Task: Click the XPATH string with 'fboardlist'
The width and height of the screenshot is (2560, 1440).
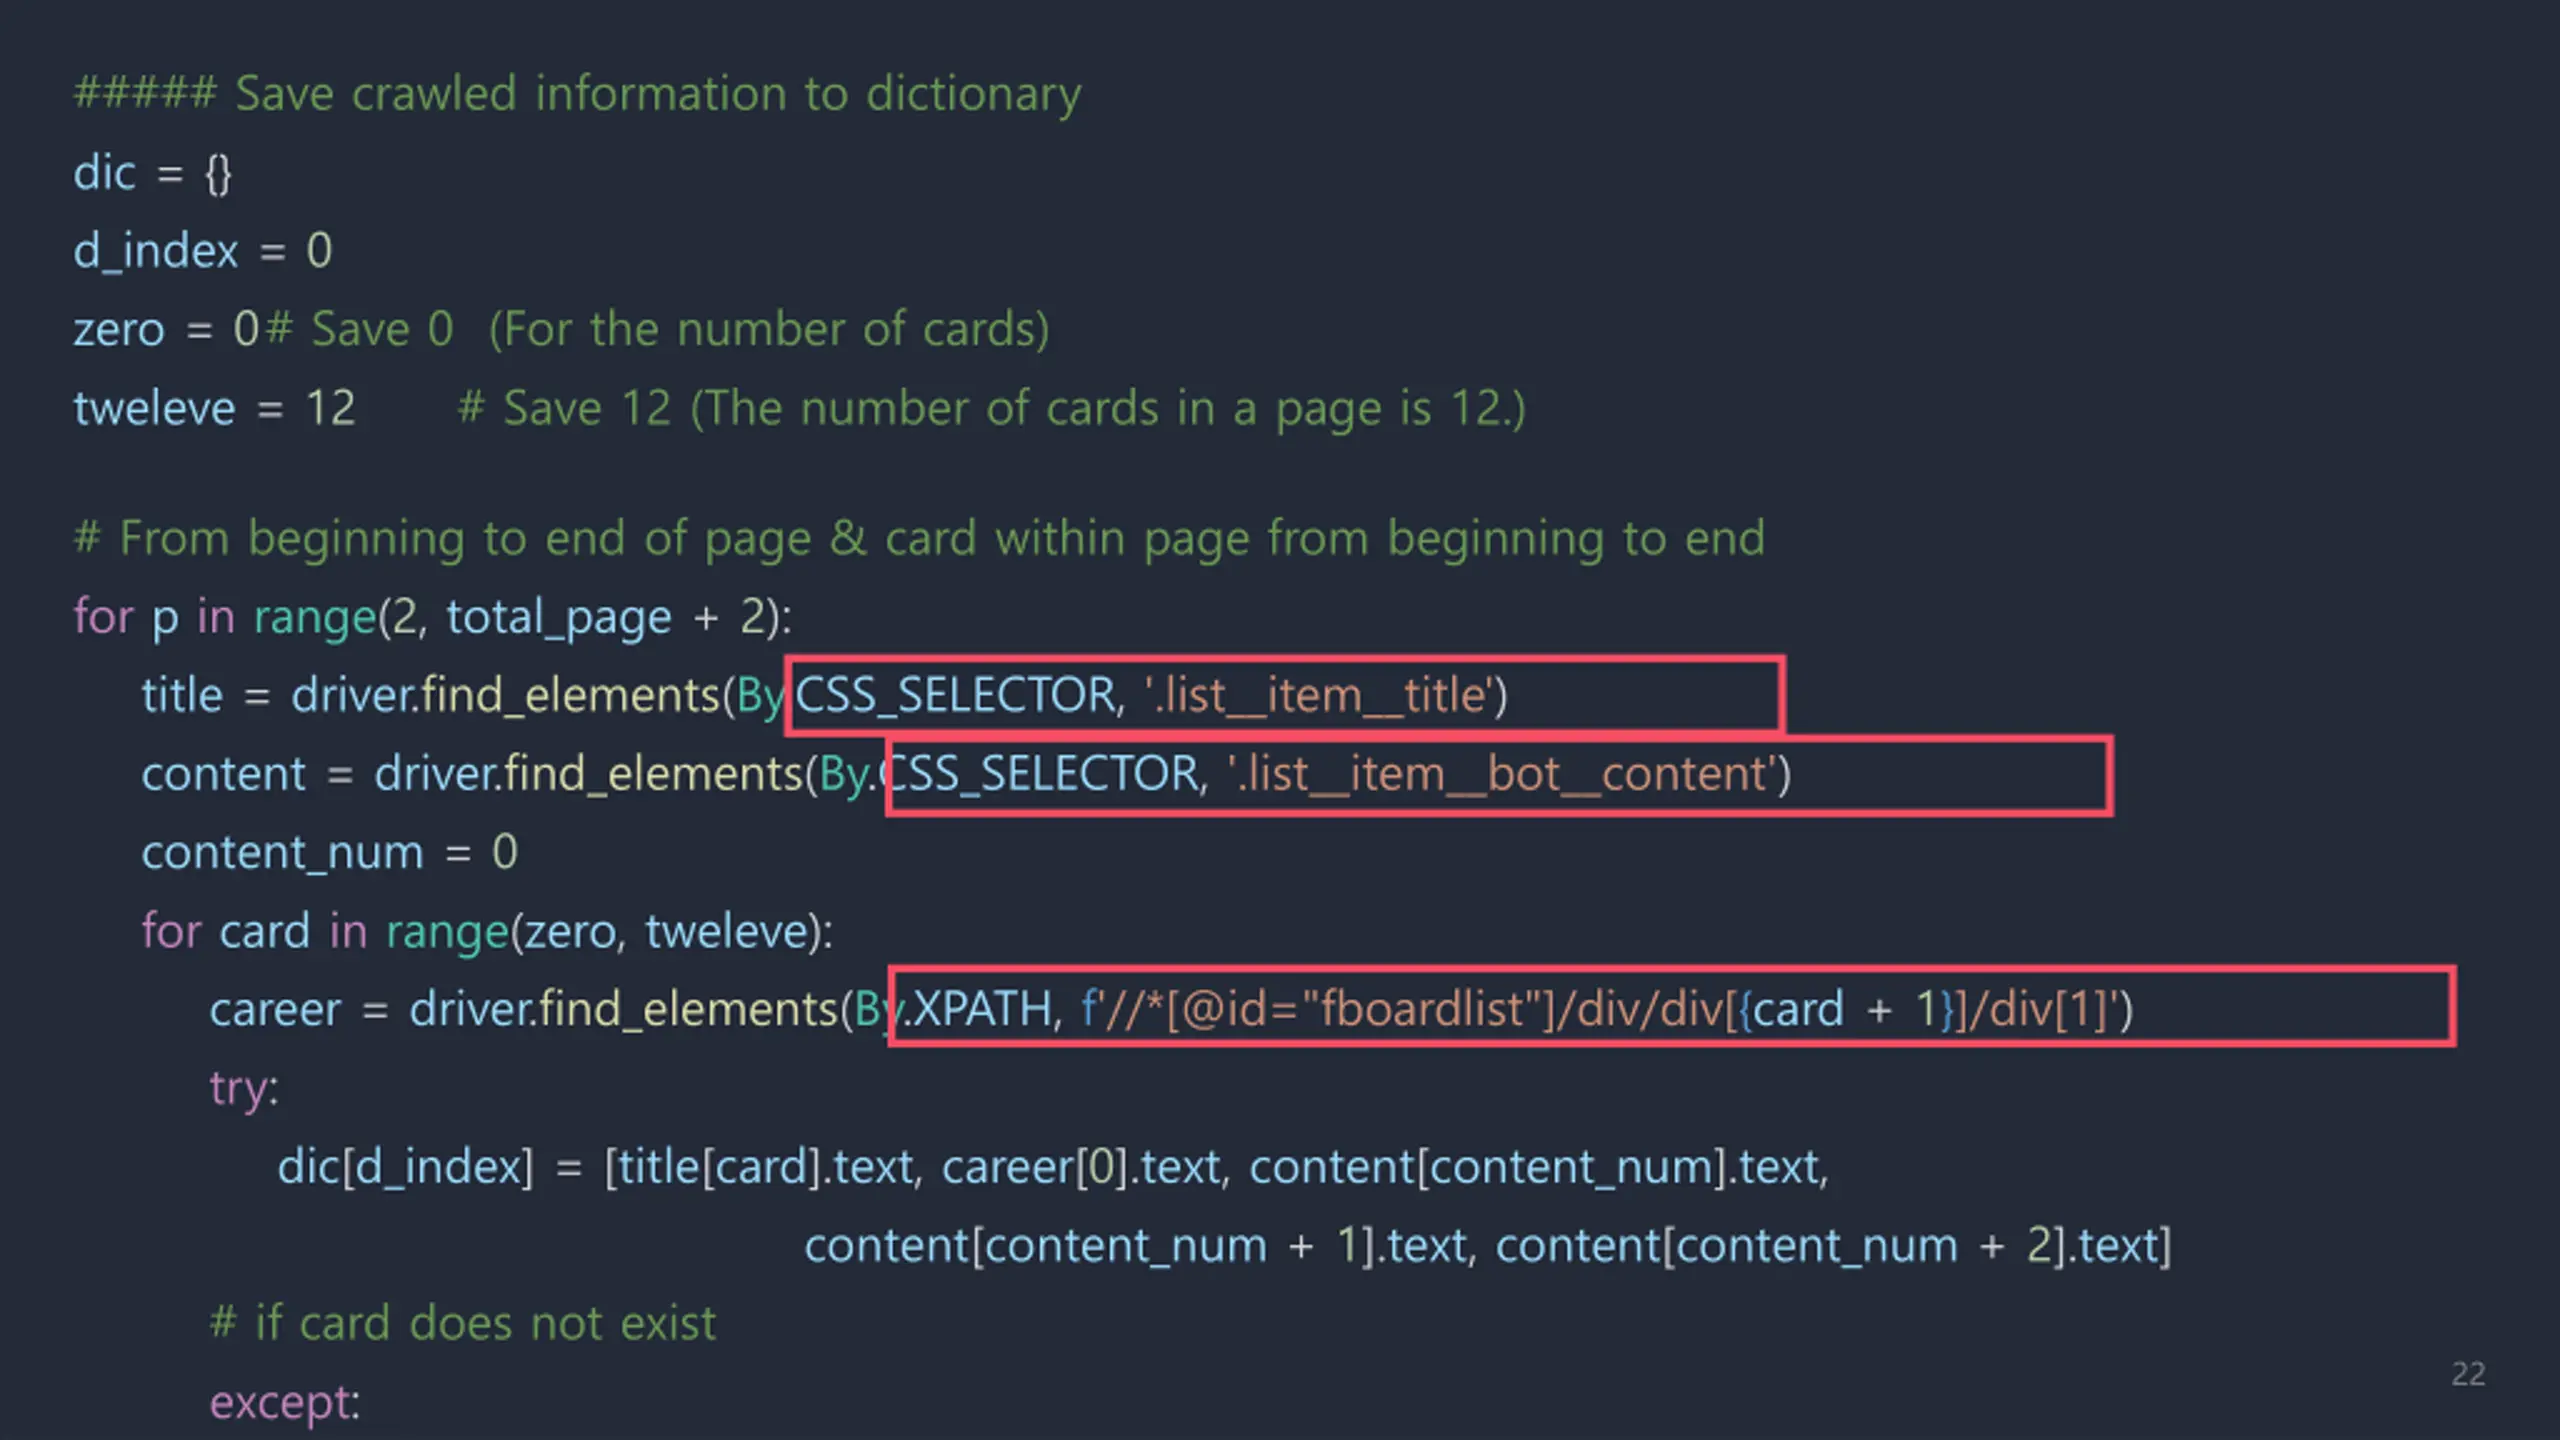Action: click(1599, 1010)
